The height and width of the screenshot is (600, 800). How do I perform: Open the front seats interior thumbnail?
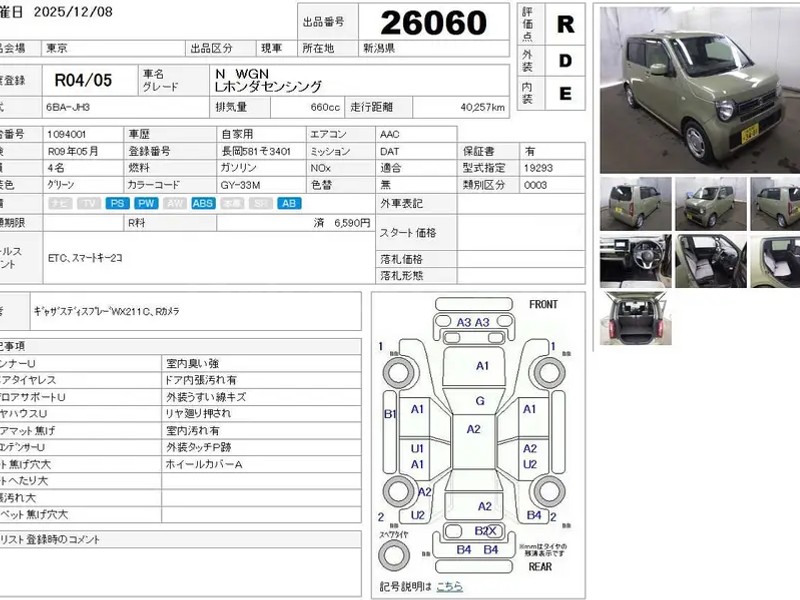click(x=711, y=261)
